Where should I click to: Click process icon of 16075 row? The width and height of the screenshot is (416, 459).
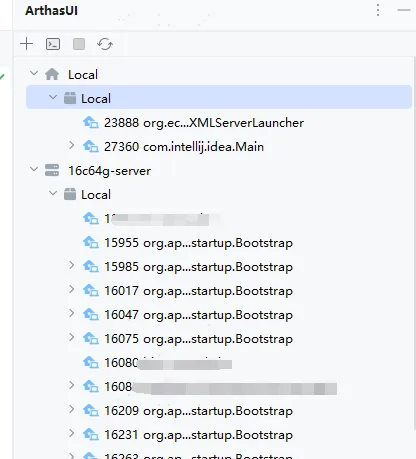pyautogui.click(x=91, y=338)
